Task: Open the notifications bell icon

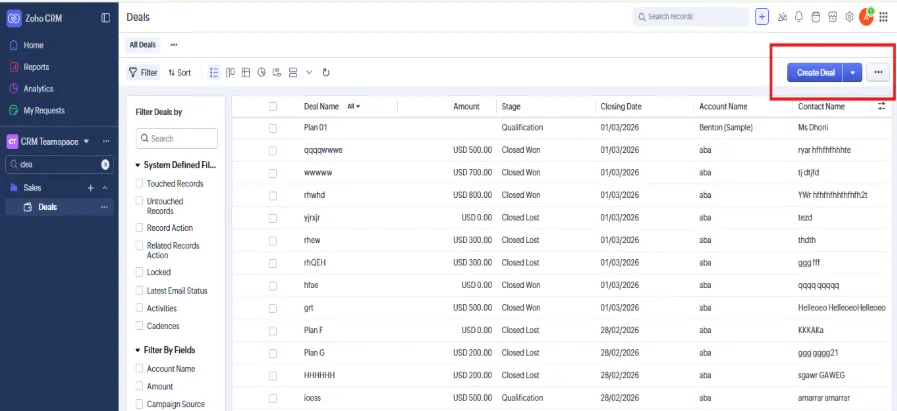Action: point(799,17)
